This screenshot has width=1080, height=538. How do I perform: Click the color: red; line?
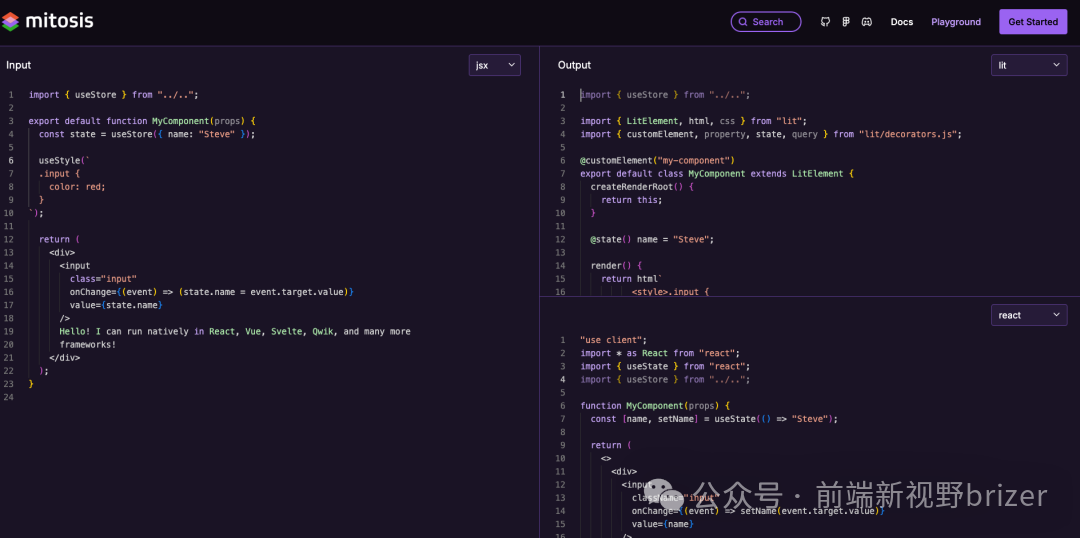click(x=77, y=187)
